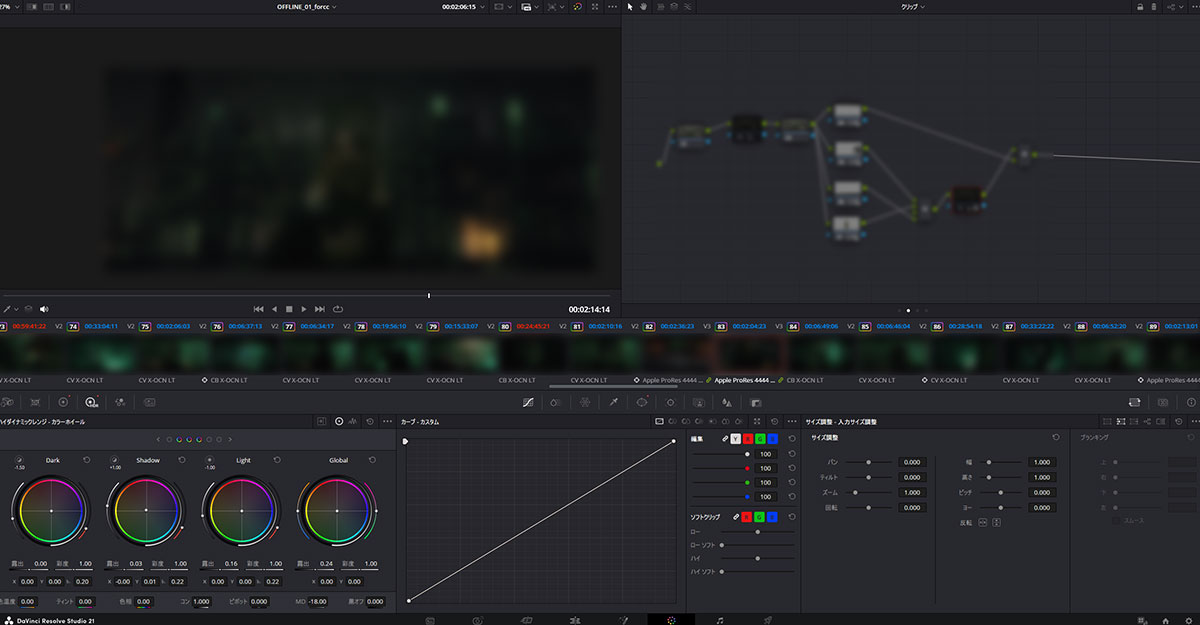Open the HDR color wheels palette
Viewport: 1200px width, 625px height.
pos(91,401)
